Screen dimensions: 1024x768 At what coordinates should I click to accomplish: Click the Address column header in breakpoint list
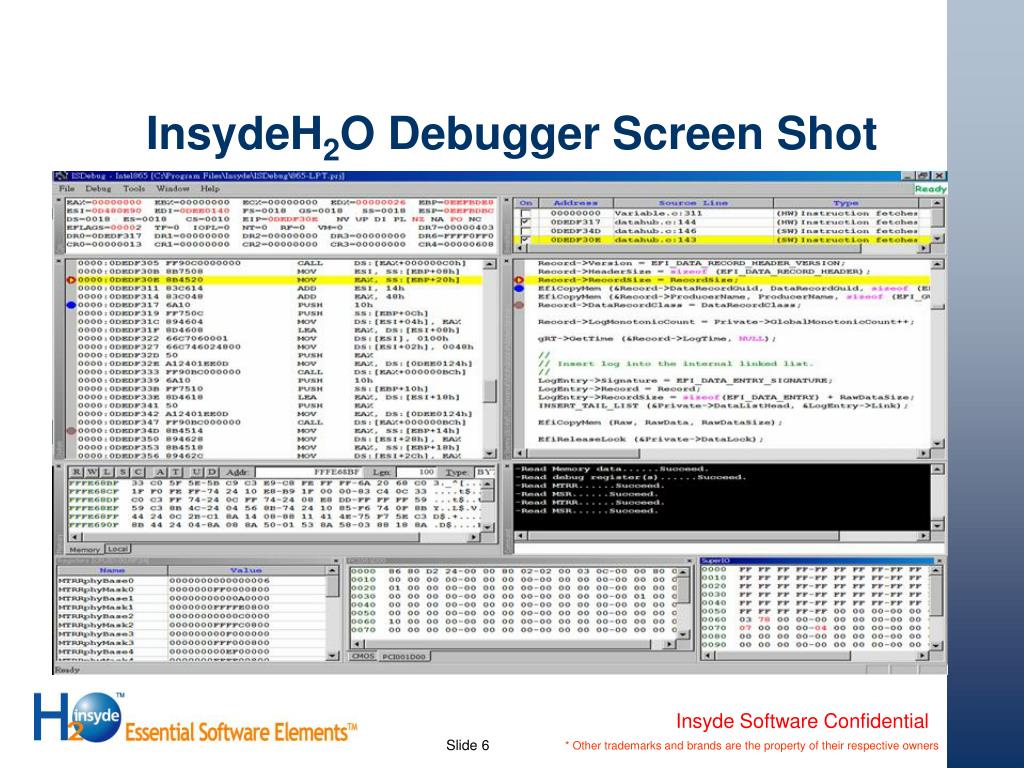click(x=575, y=203)
